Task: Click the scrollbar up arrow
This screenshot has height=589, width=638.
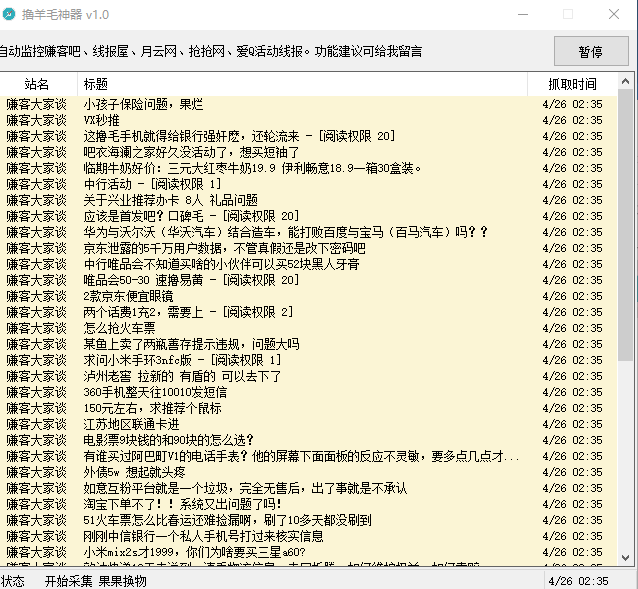Action: [625, 81]
